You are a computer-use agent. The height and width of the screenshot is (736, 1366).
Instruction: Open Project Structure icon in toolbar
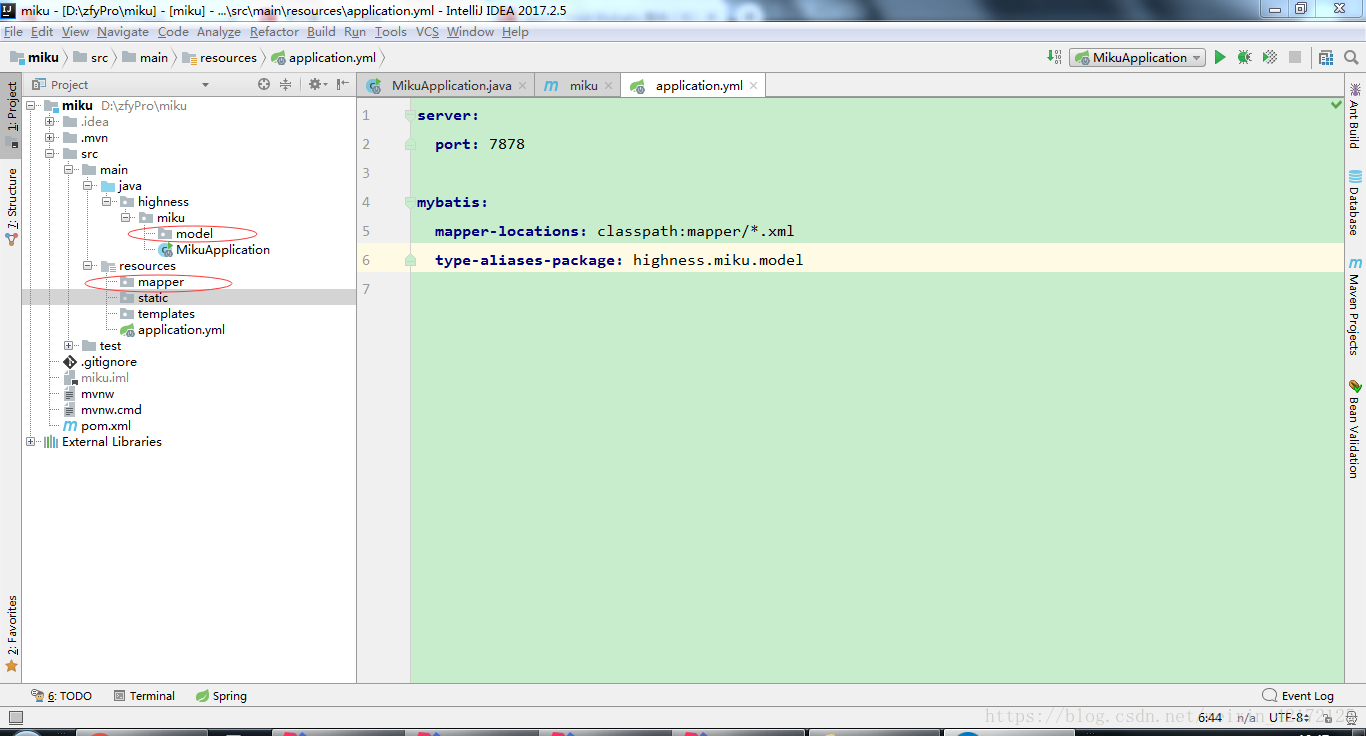pyautogui.click(x=1325, y=57)
